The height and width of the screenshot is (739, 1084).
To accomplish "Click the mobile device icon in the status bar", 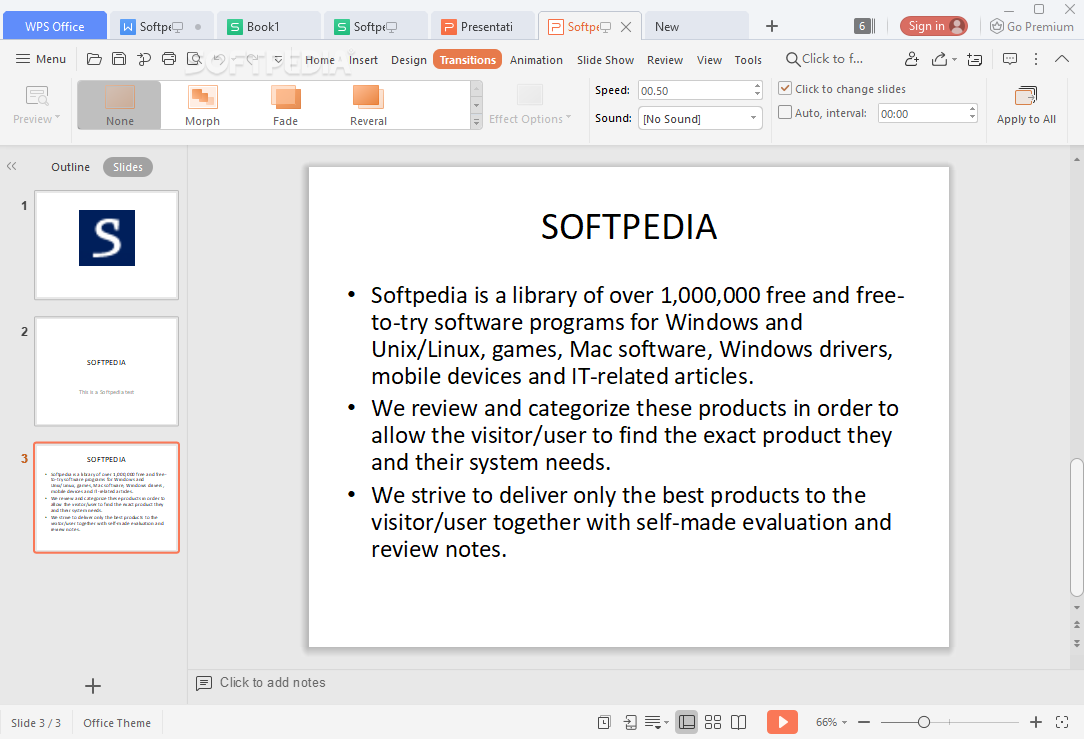I will [x=630, y=722].
